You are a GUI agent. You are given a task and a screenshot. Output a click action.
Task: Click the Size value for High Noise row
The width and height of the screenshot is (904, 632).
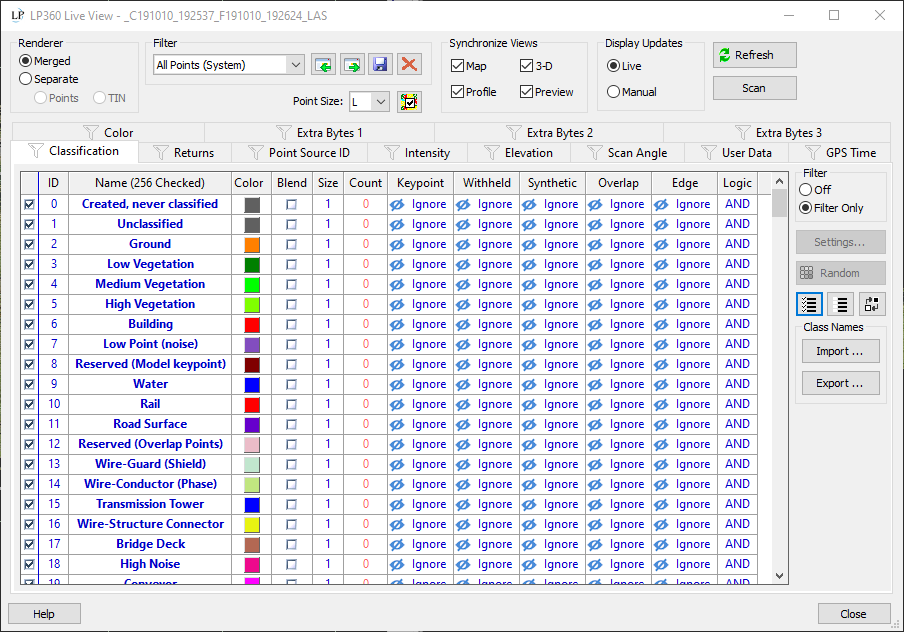(327, 564)
